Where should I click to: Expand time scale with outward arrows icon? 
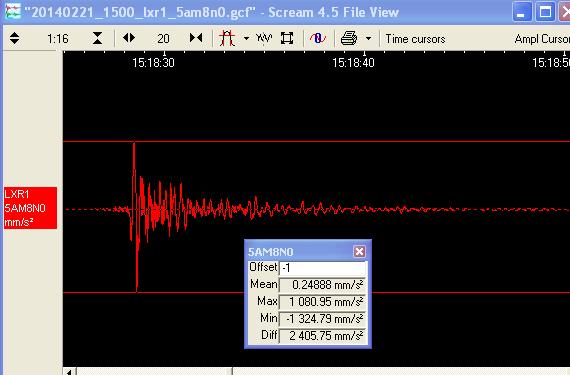pyautogui.click(x=129, y=38)
